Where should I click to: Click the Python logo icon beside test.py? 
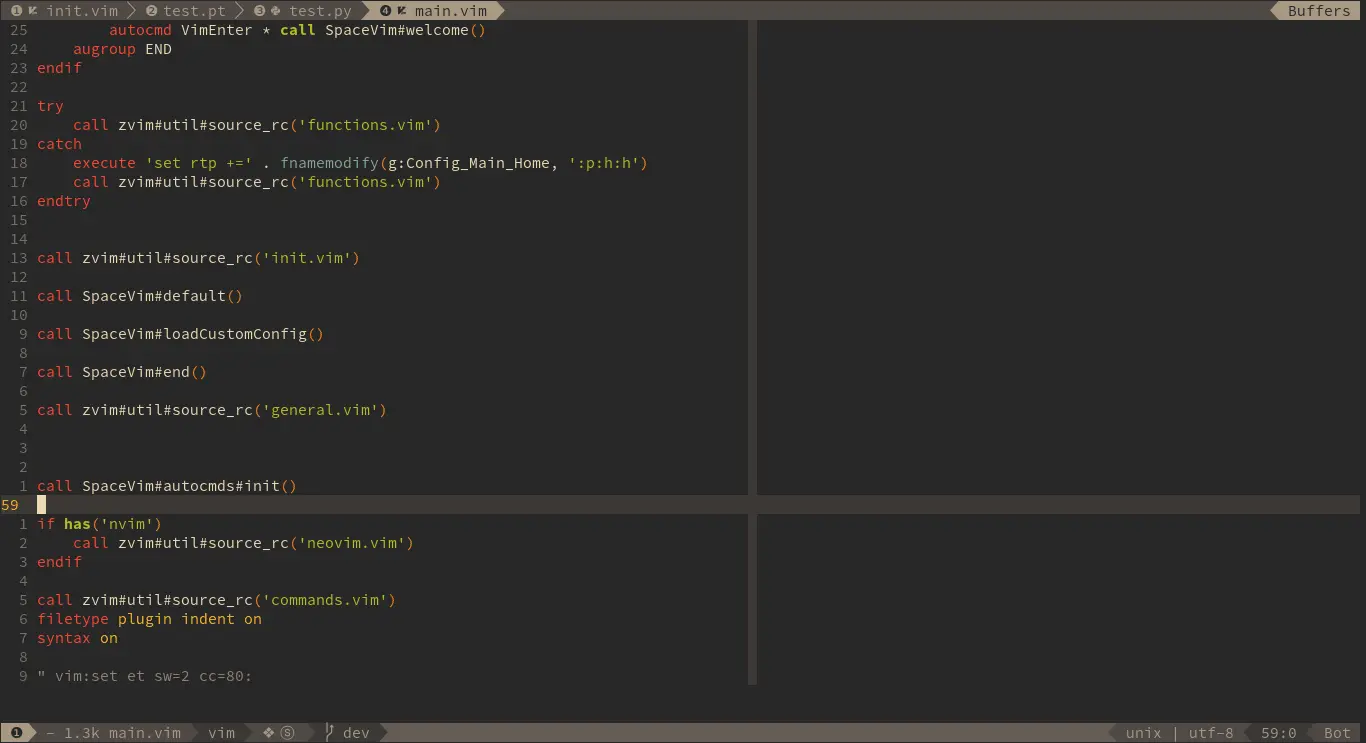pyautogui.click(x=277, y=10)
